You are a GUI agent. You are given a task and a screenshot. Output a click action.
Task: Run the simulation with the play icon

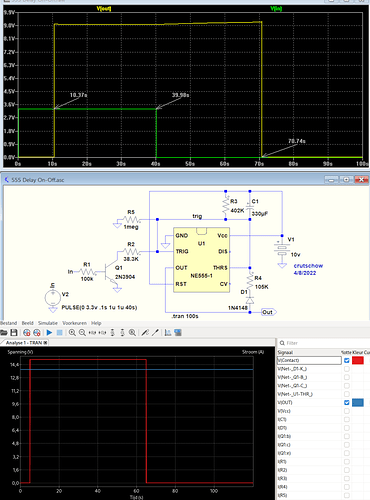click(49, 332)
